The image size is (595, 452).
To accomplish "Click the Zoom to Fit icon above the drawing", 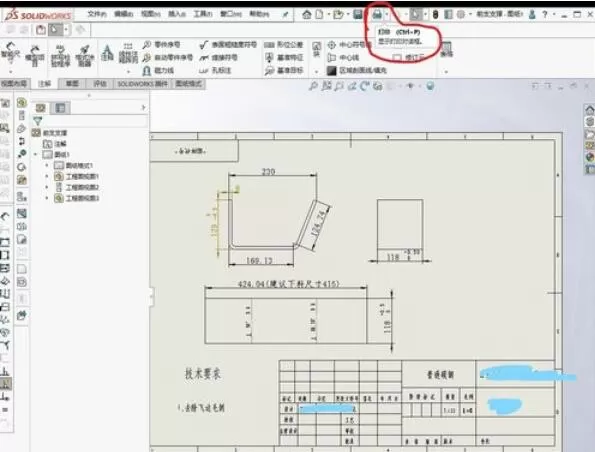I will pyautogui.click(x=313, y=87).
